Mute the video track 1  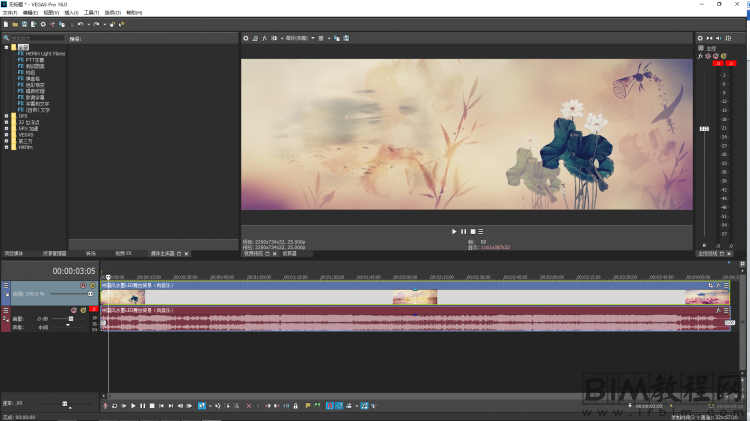(x=83, y=285)
